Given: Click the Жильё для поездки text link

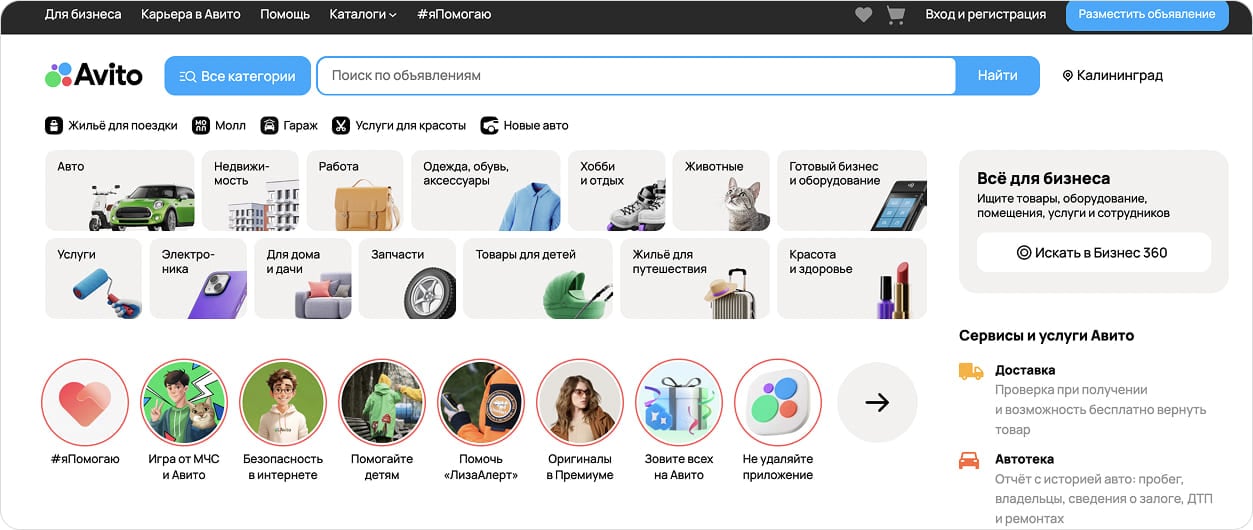Looking at the screenshot, I should 123,126.
